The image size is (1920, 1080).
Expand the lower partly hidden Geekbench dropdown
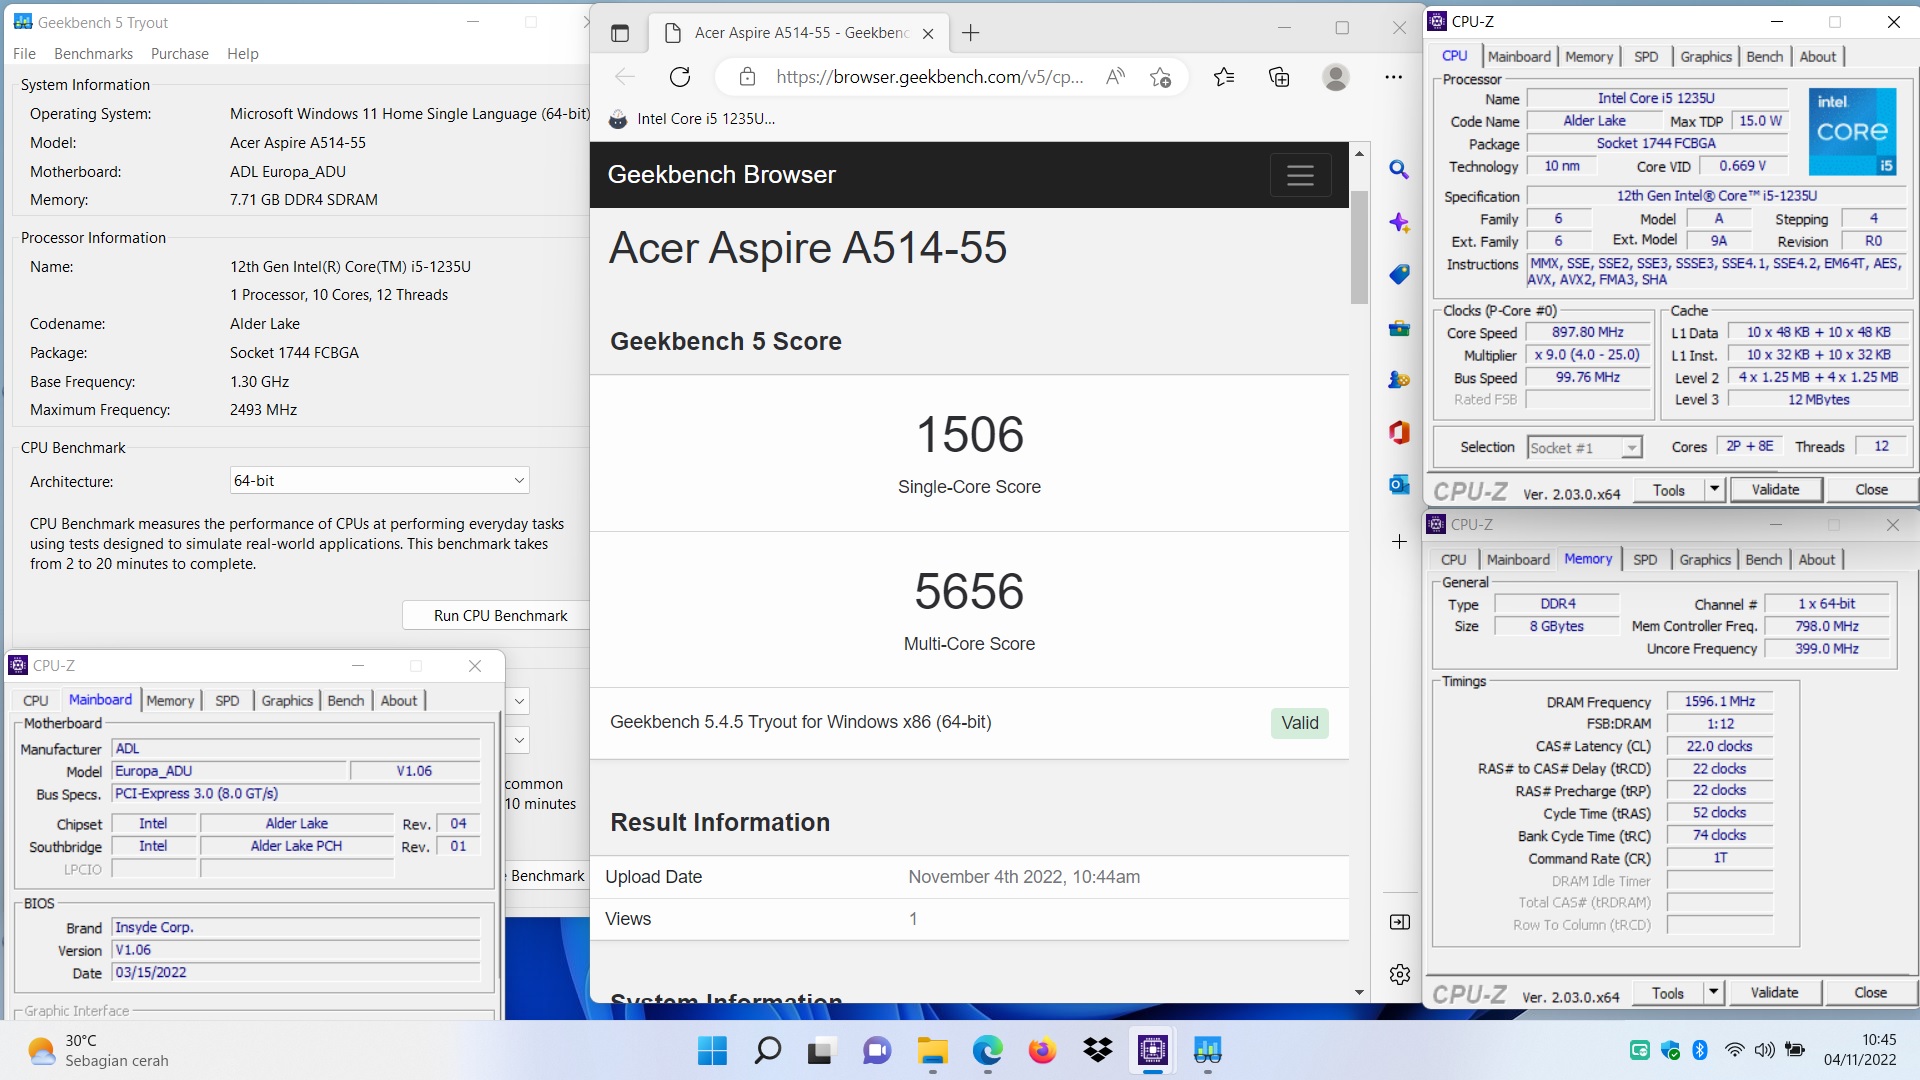[519, 741]
